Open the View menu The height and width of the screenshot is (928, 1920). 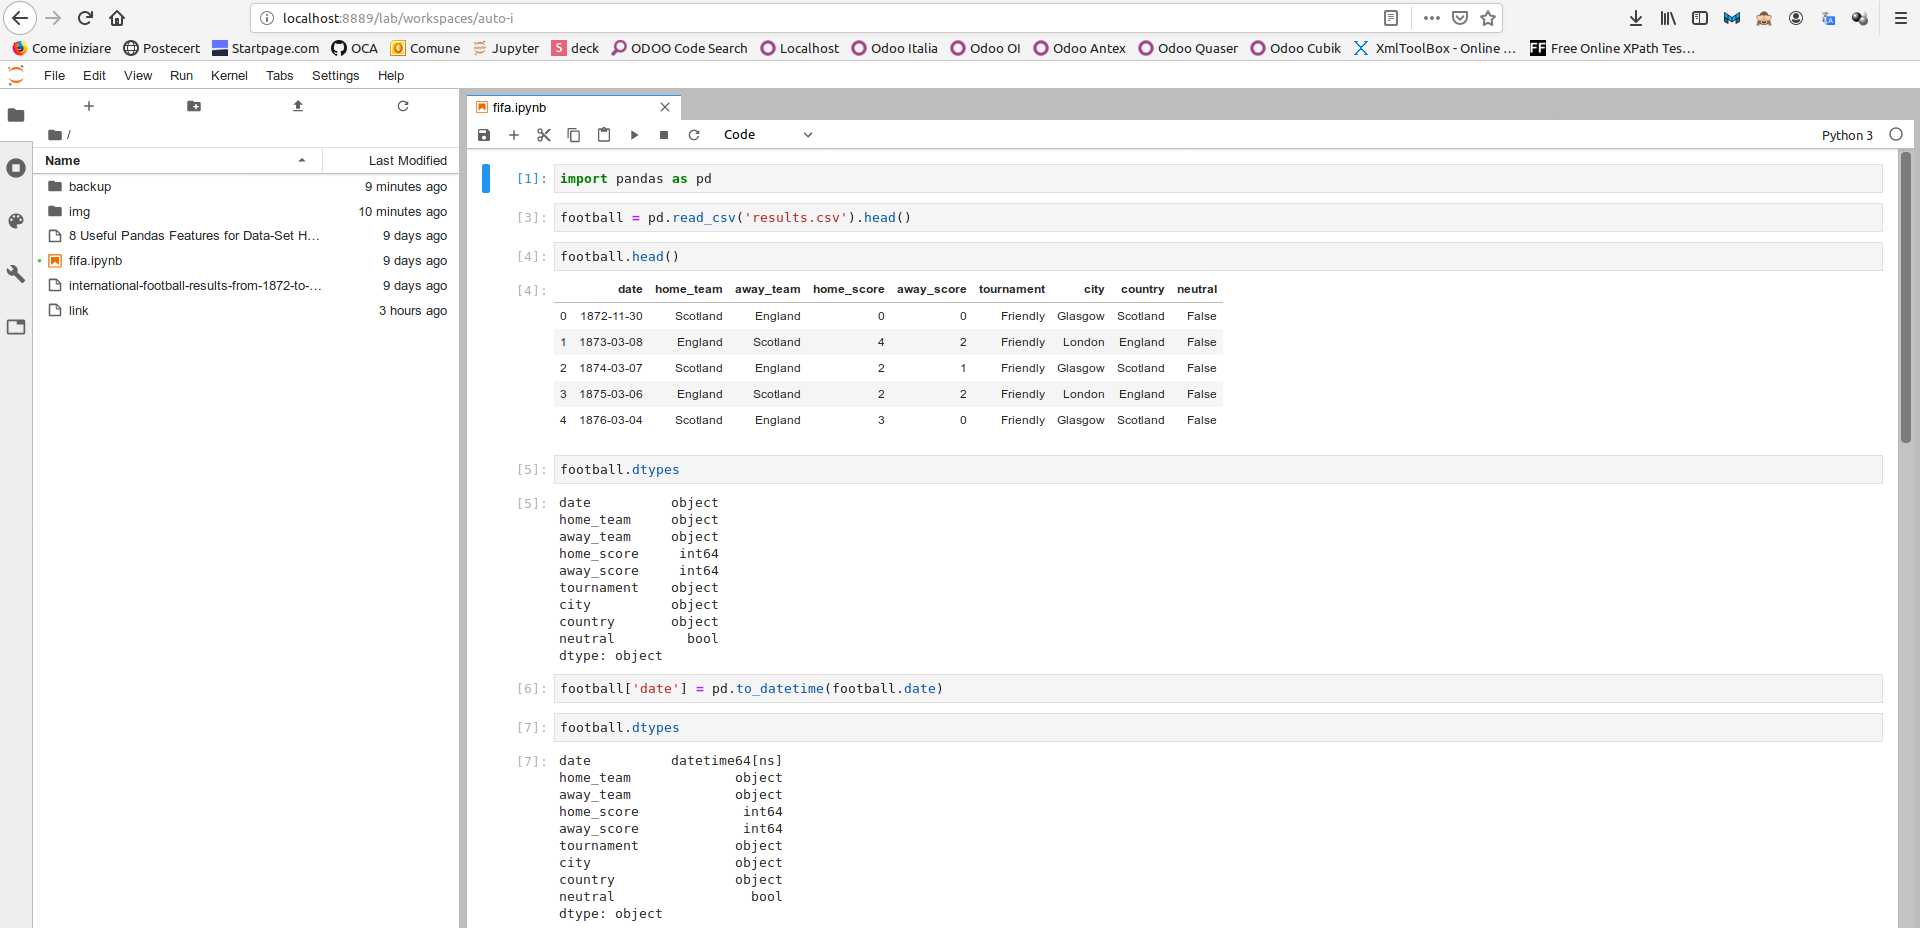point(138,76)
